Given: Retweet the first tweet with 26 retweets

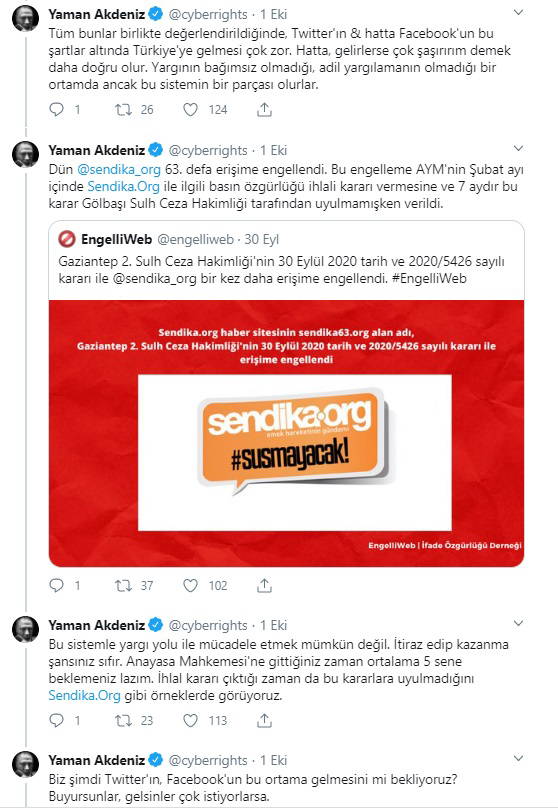Looking at the screenshot, I should 123,110.
